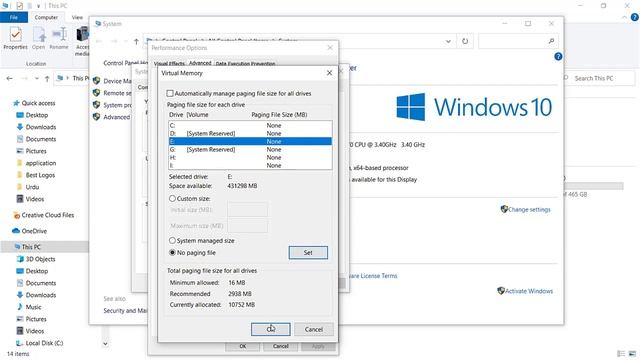Click Maximum size input field
The image size is (640, 360).
point(247,225)
